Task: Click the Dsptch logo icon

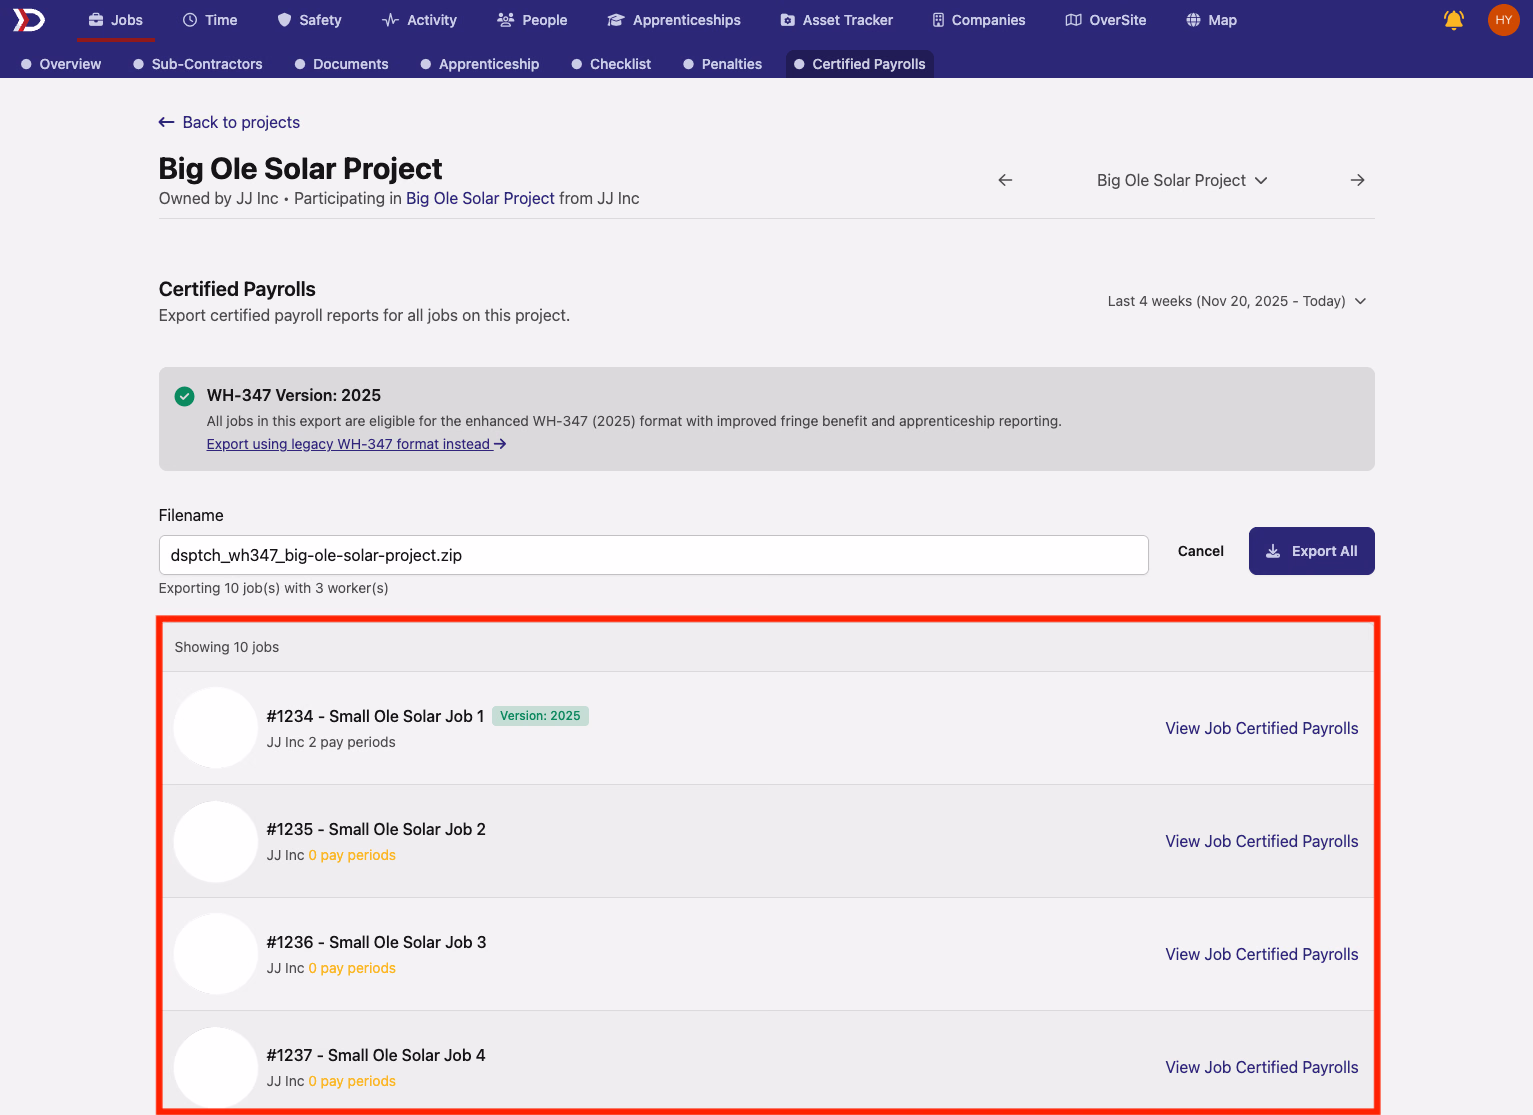Action: click(x=29, y=20)
